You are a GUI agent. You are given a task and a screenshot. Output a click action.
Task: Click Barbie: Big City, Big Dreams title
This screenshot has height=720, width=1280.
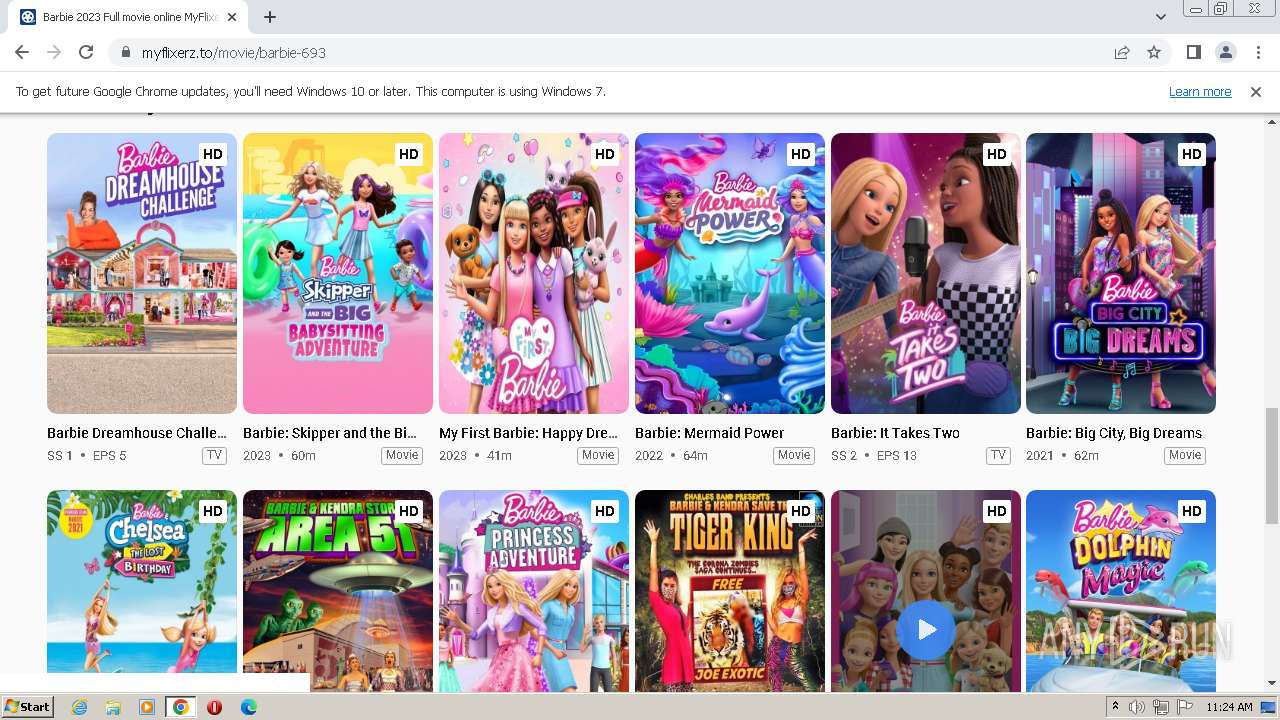click(1114, 433)
